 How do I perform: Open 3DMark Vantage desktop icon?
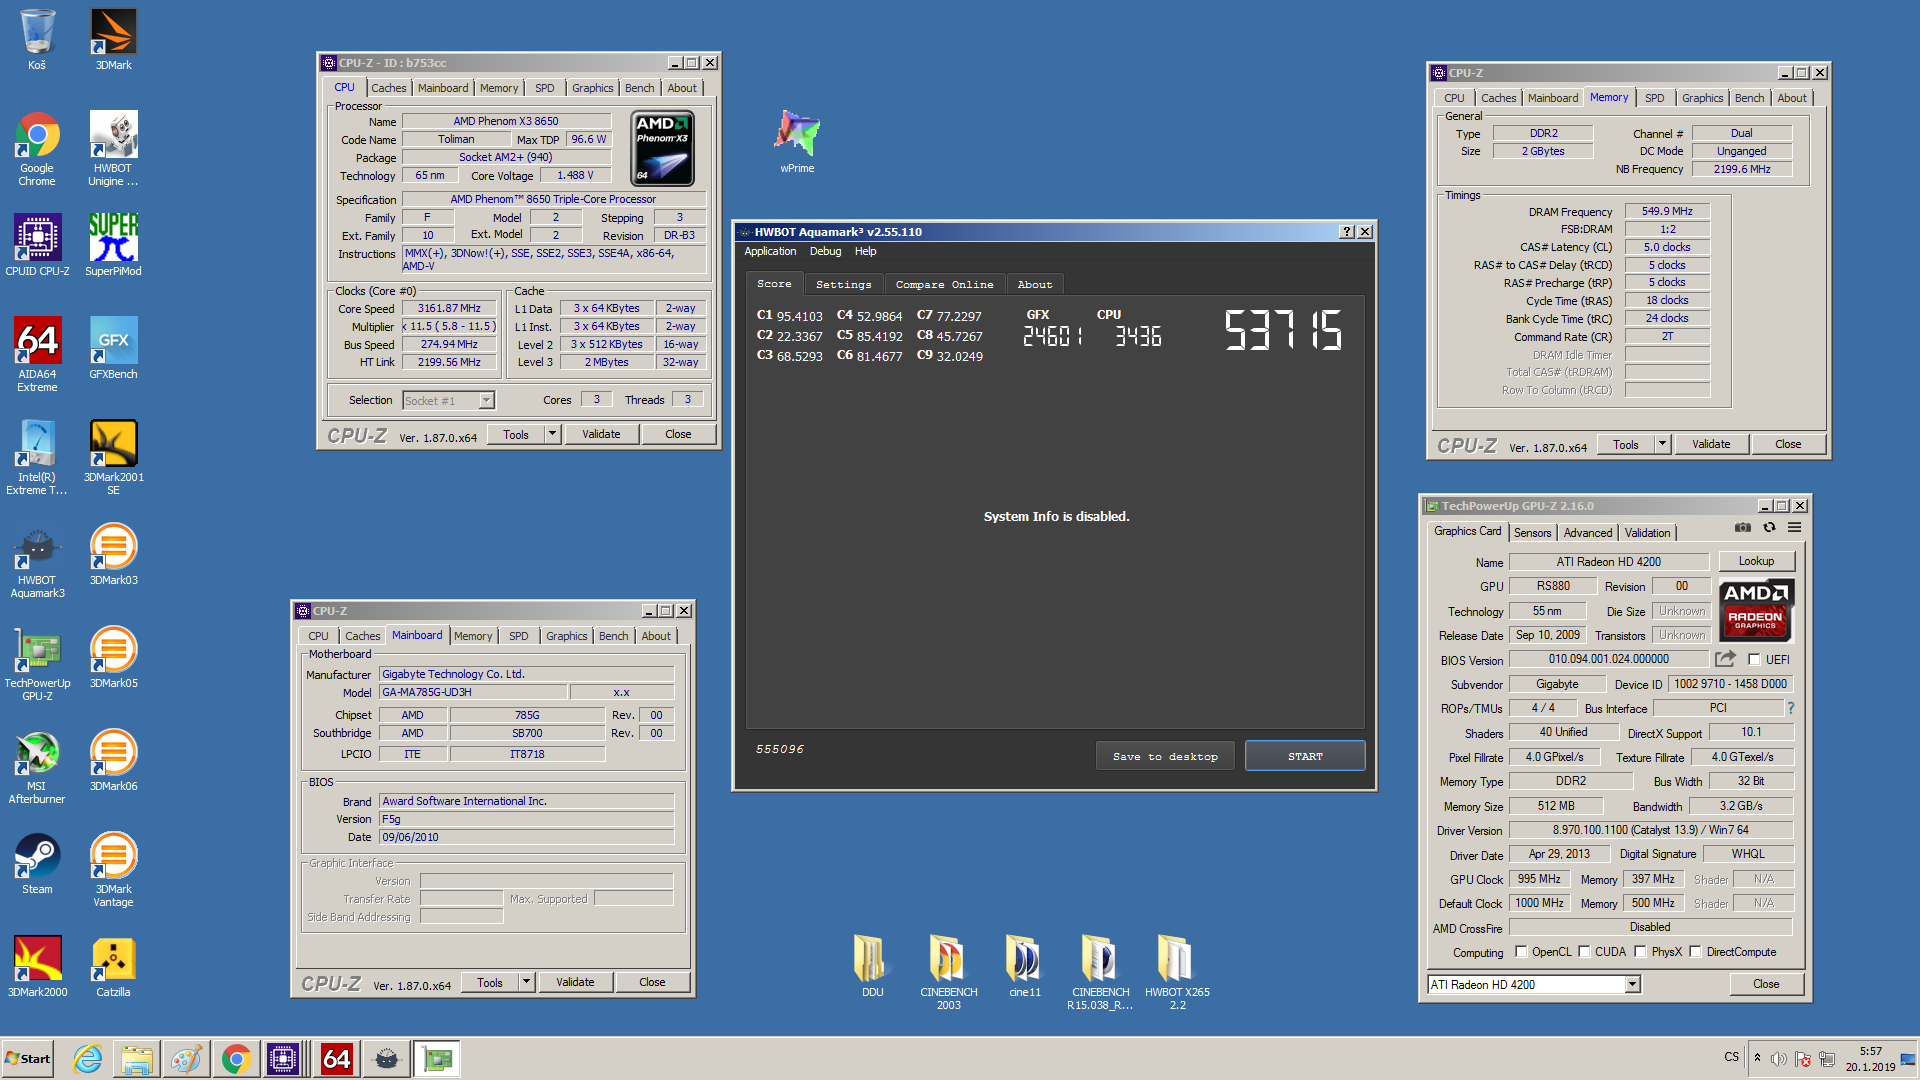(x=113, y=870)
